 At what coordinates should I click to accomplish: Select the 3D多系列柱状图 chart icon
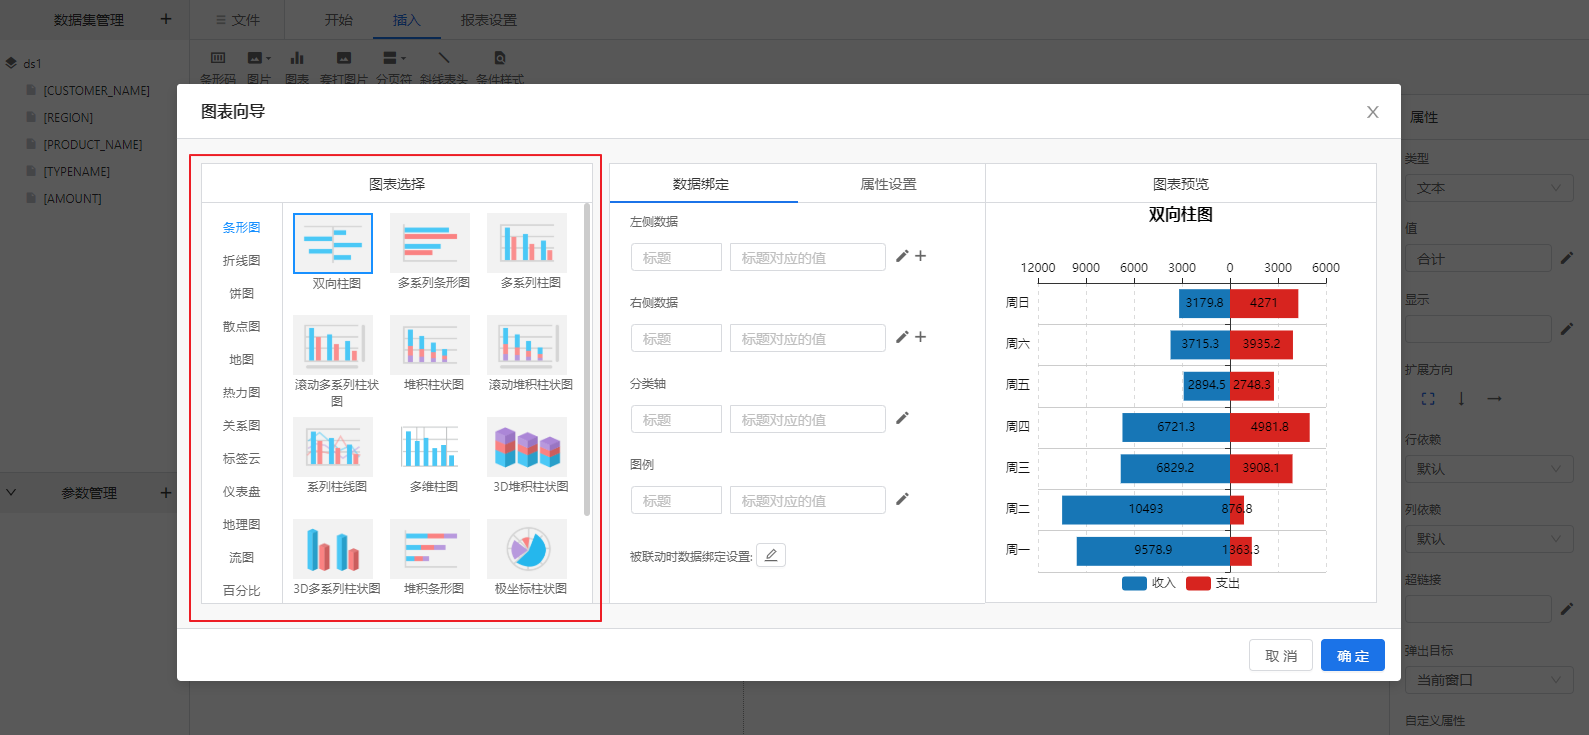click(333, 549)
